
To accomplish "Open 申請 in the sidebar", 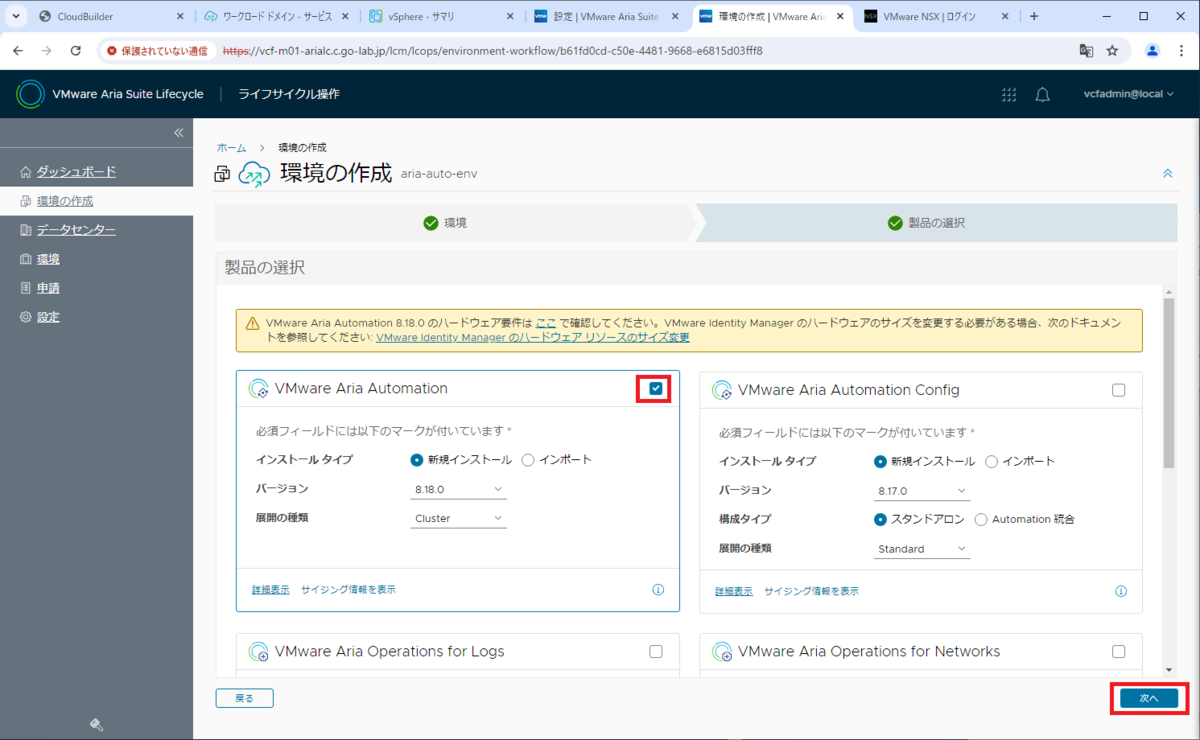I will pyautogui.click(x=48, y=288).
